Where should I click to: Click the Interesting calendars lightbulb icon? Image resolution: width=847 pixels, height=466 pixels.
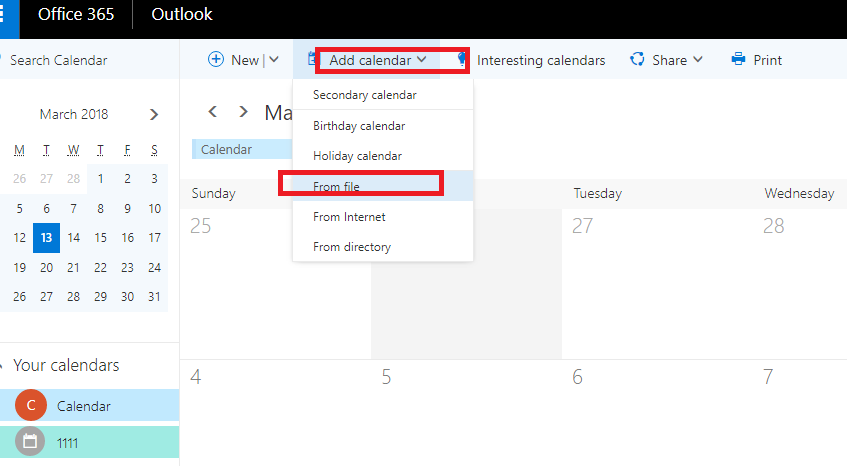click(x=462, y=59)
